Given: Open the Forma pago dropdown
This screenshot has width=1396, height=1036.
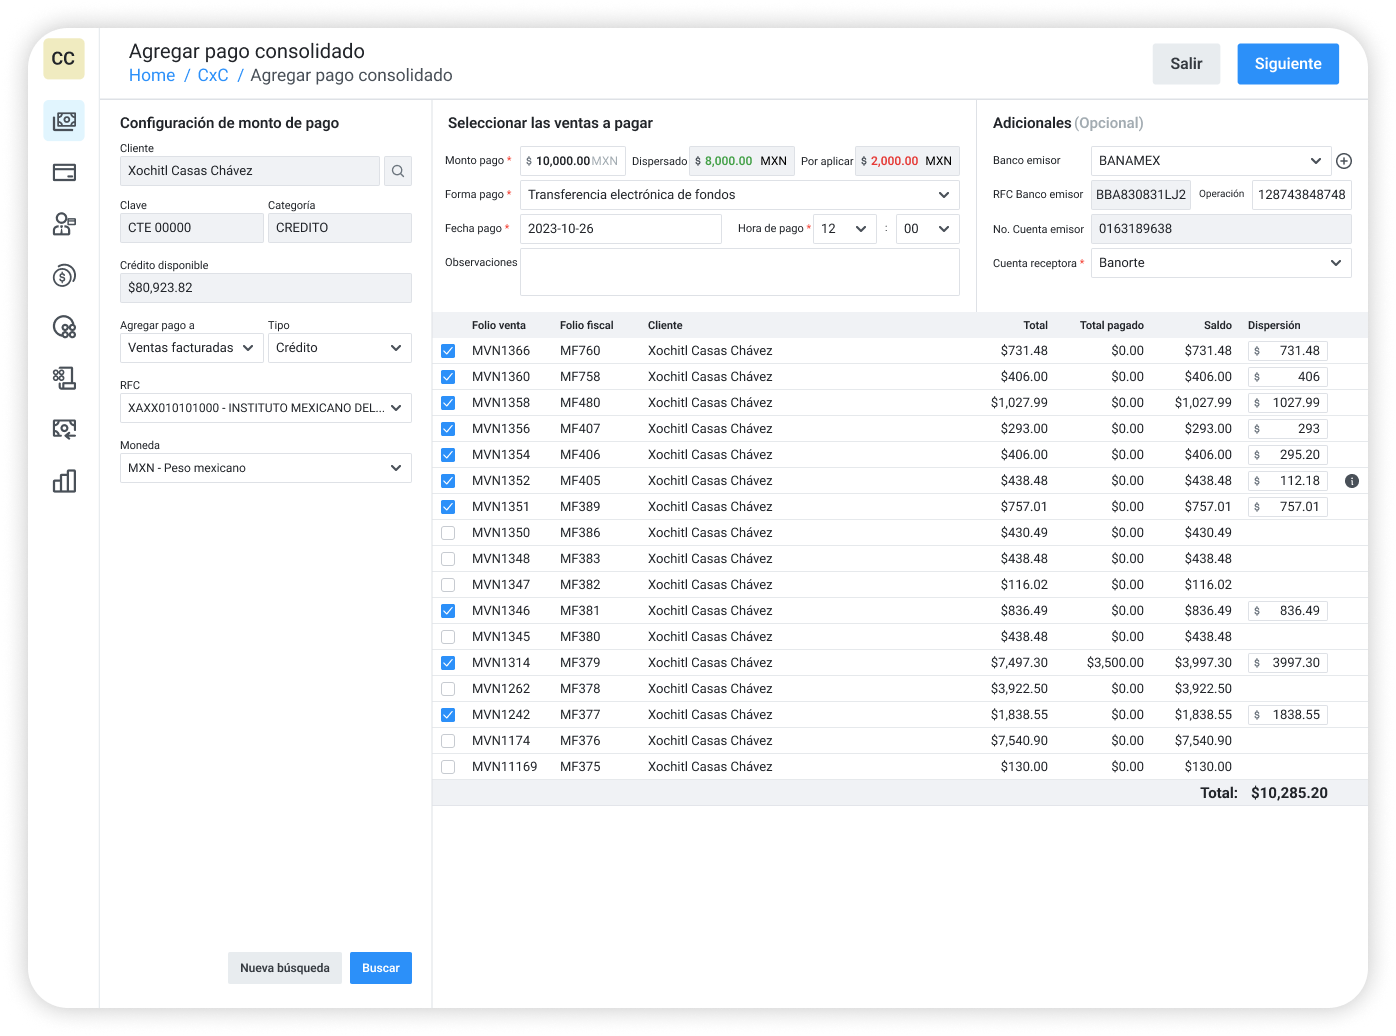Looking at the screenshot, I should click(x=740, y=195).
